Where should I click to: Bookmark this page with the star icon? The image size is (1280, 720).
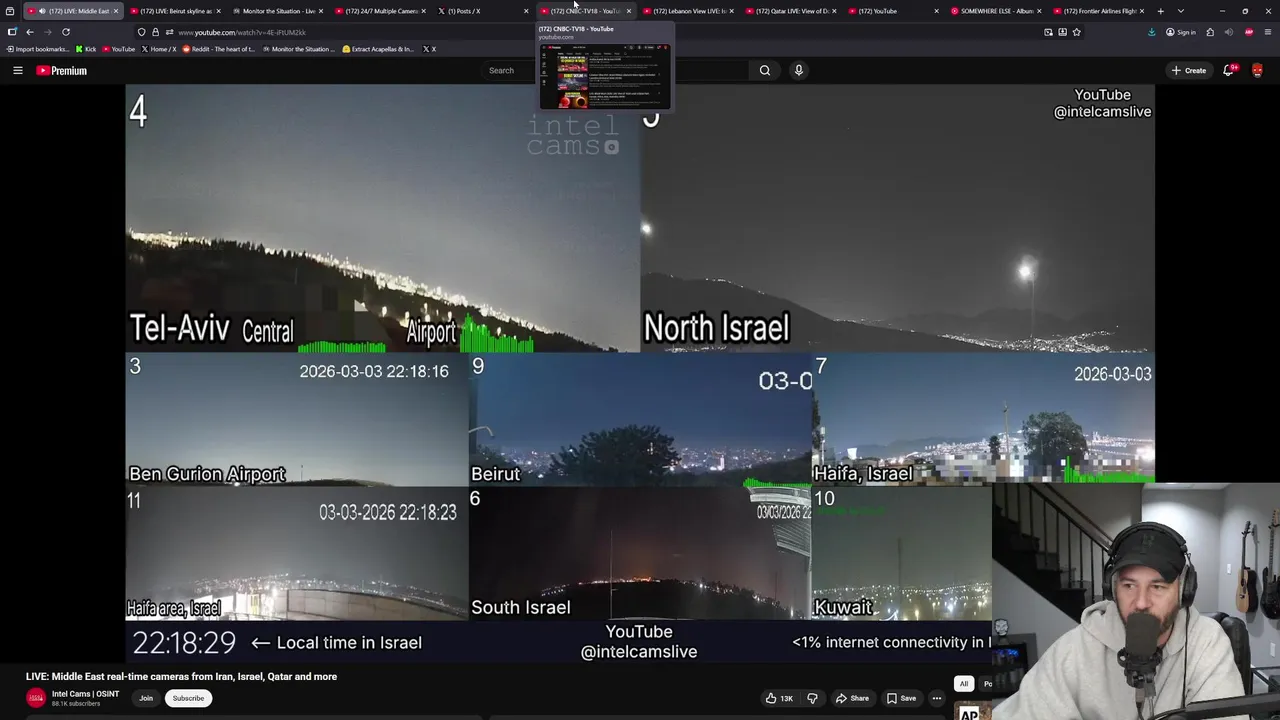click(1077, 32)
